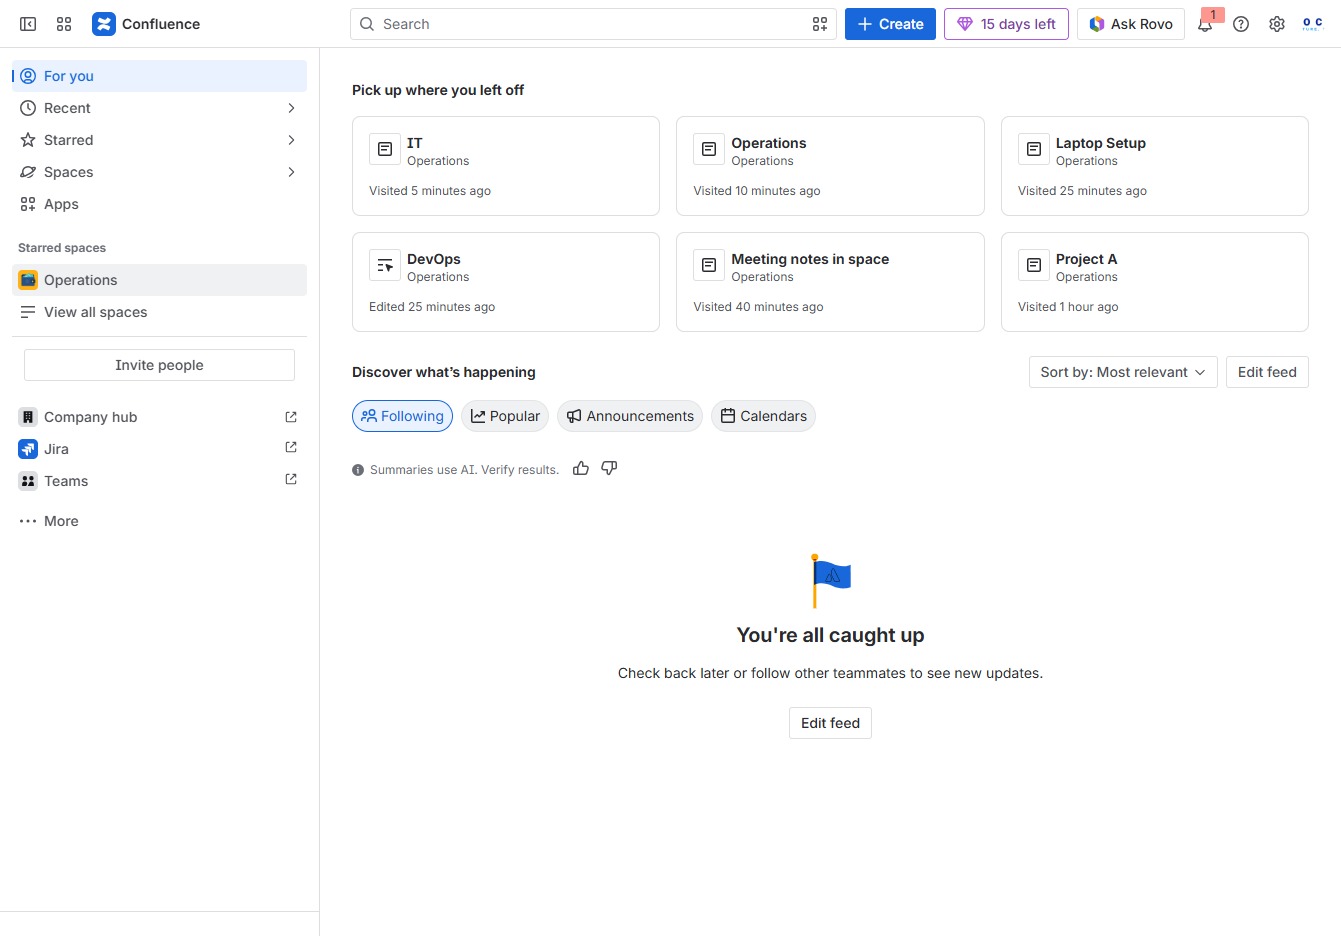
Task: Click the Operations space folder icon
Action: [28, 280]
